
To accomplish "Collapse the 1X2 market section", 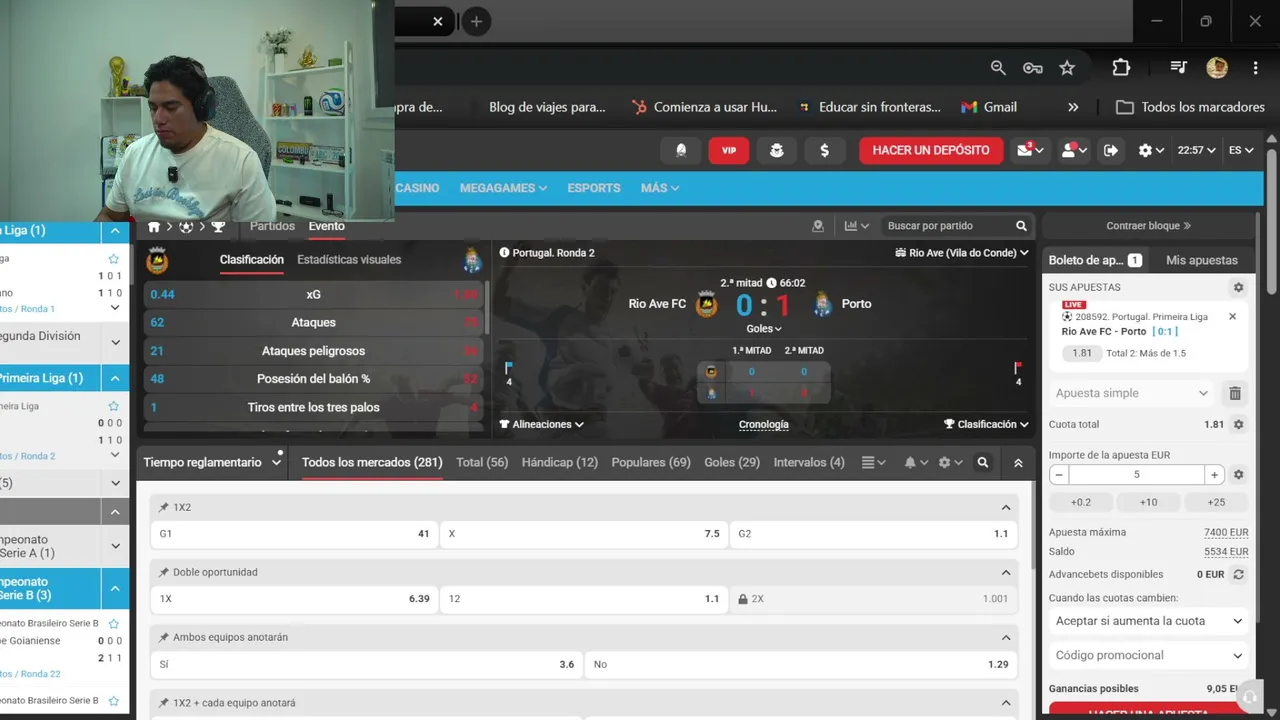I will [x=1006, y=507].
